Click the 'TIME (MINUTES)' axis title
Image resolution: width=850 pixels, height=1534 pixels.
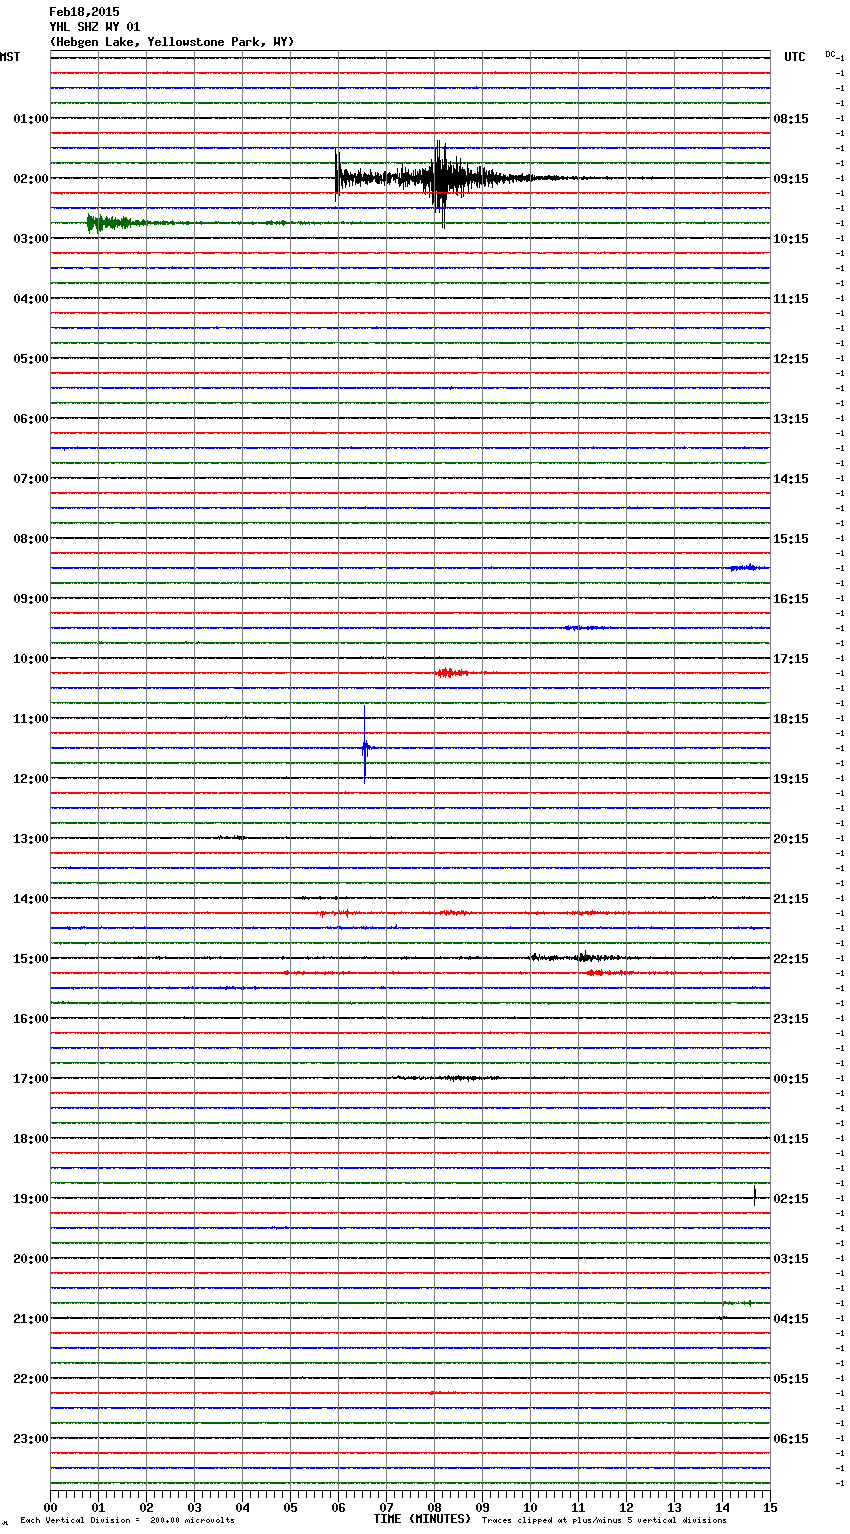pyautogui.click(x=422, y=1519)
